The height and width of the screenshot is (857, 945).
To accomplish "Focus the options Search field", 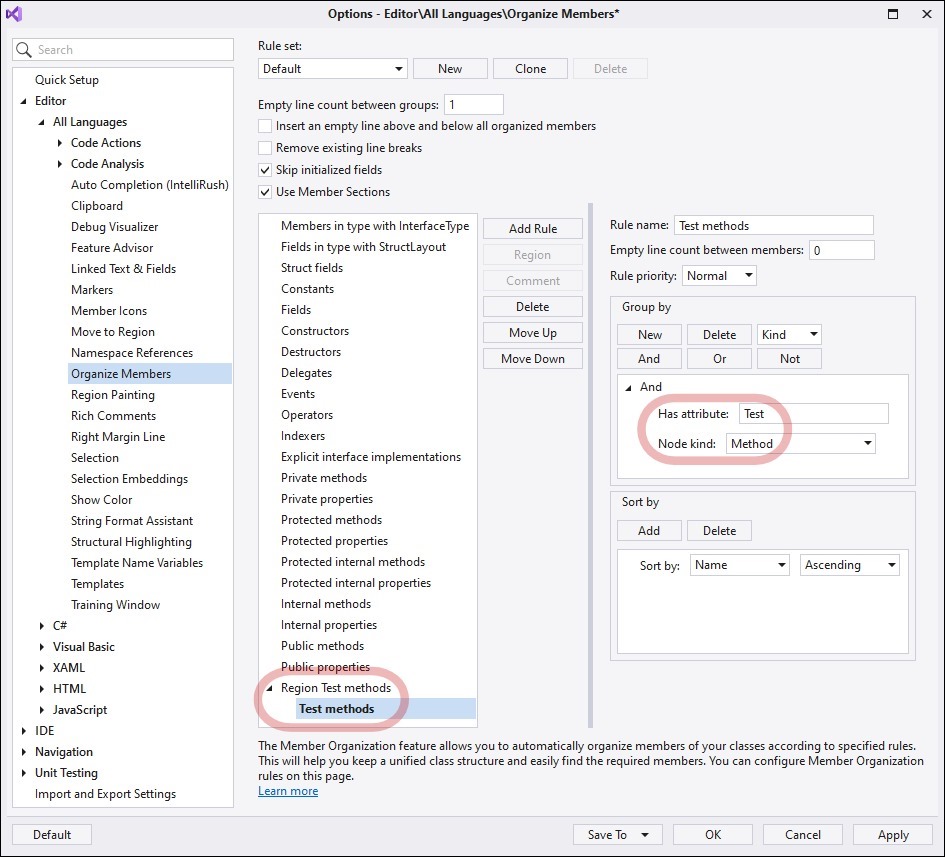I will pos(123,49).
